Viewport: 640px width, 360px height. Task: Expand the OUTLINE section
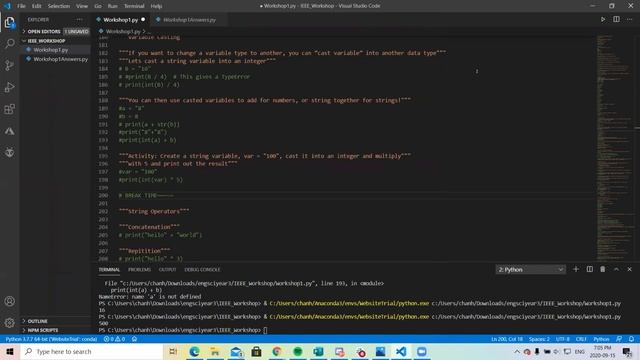[x=55, y=321]
